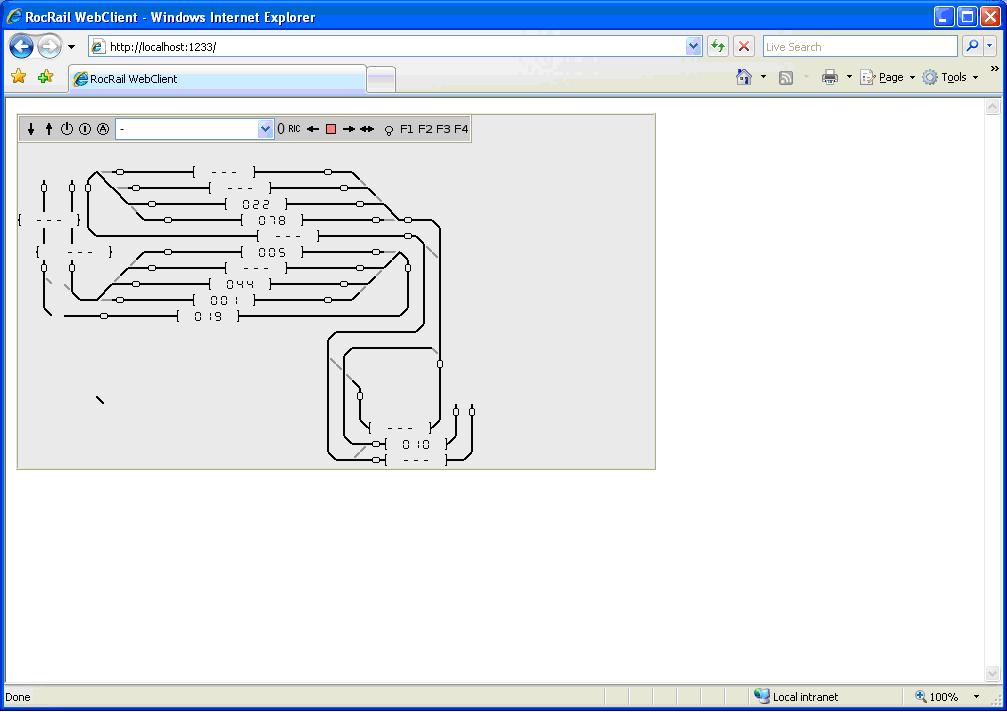Click inside the Live Search box
The width and height of the screenshot is (1007, 712).
[x=859, y=47]
